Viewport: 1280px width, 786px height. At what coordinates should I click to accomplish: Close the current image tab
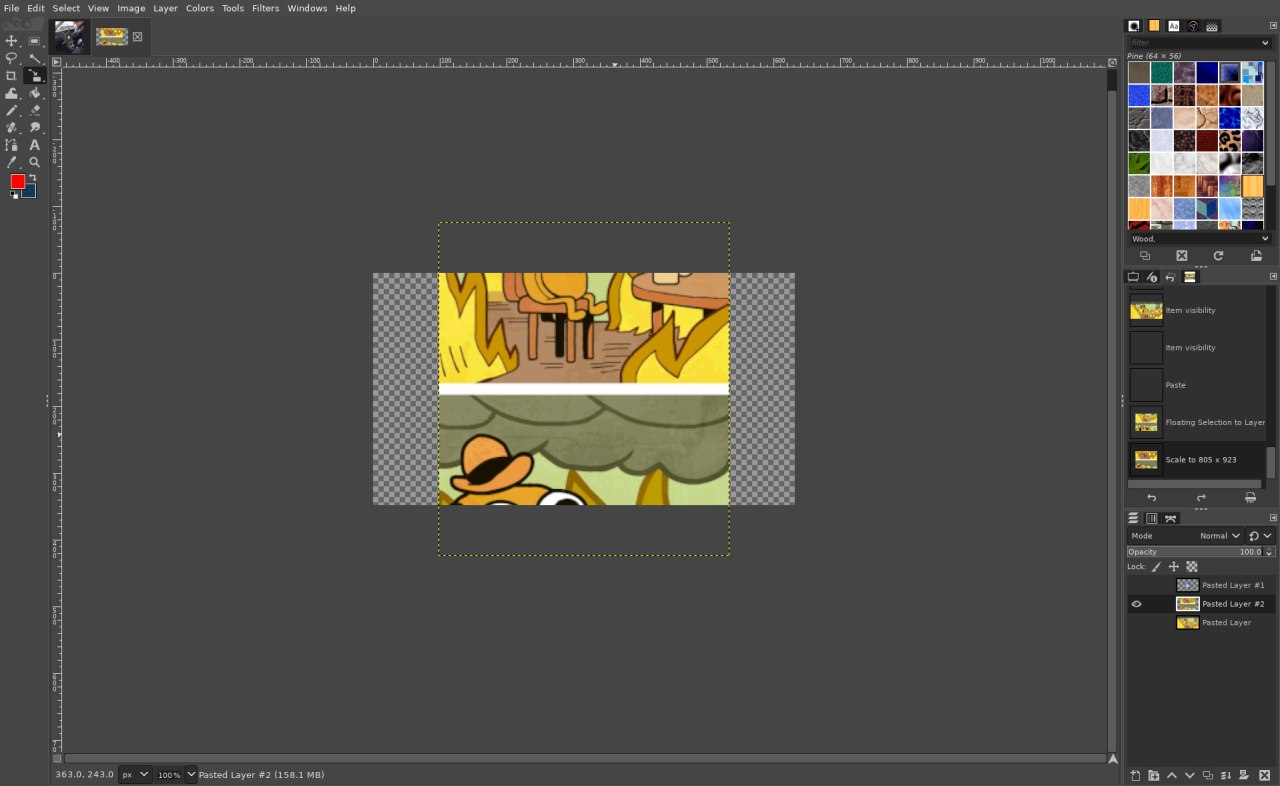(x=137, y=37)
